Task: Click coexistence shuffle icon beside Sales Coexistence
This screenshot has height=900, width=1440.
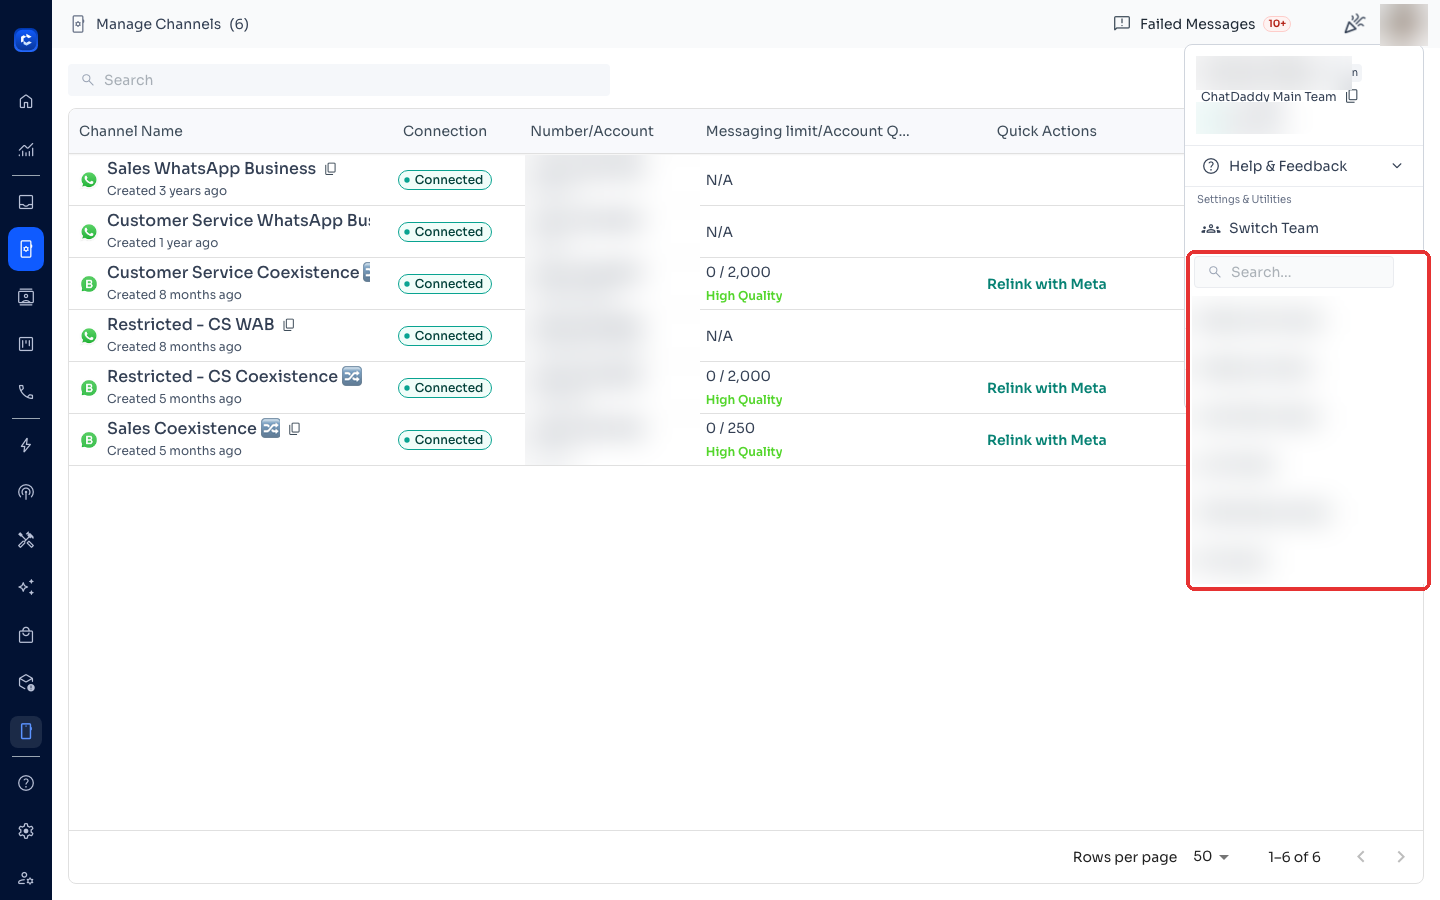Action: (271, 428)
